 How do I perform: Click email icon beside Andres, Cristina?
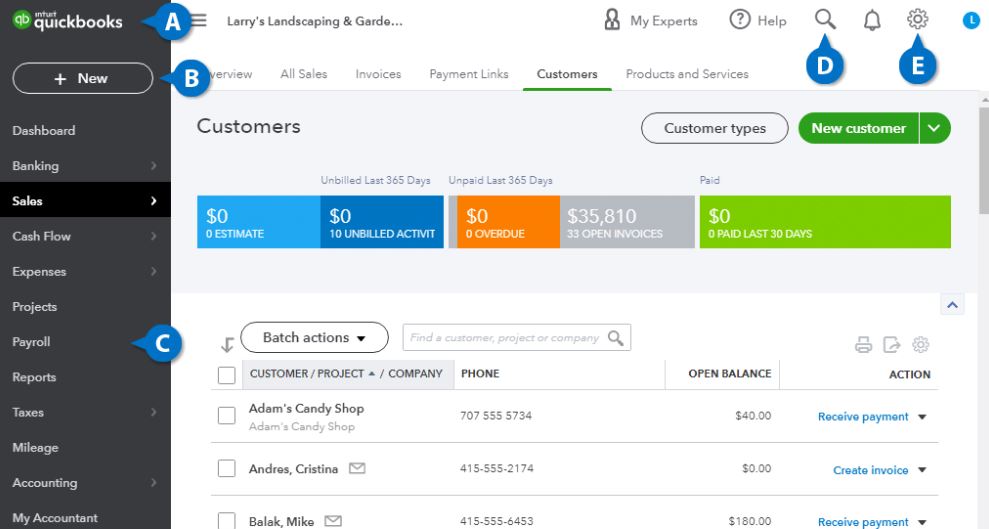(357, 468)
